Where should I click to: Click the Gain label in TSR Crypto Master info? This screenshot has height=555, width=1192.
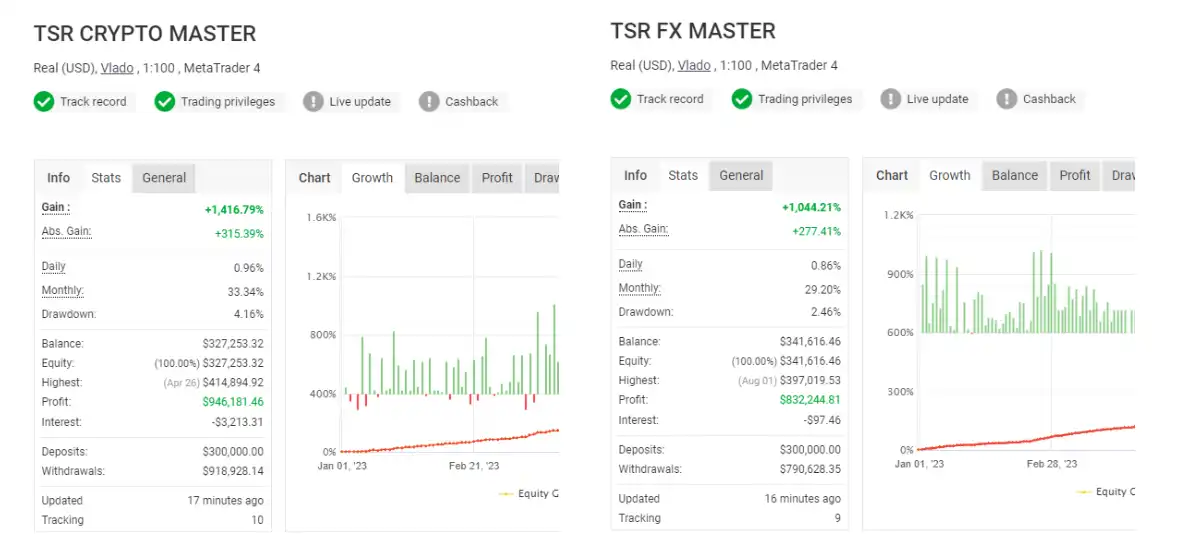tap(55, 207)
